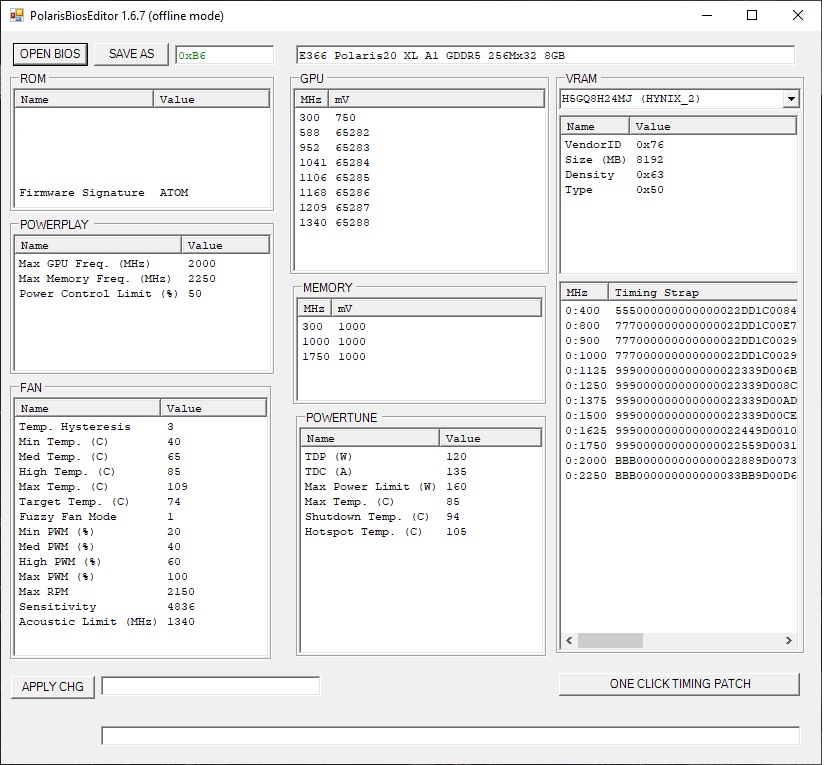Select the Max PWM (%) row
824x765 pixels.
click(x=140, y=576)
